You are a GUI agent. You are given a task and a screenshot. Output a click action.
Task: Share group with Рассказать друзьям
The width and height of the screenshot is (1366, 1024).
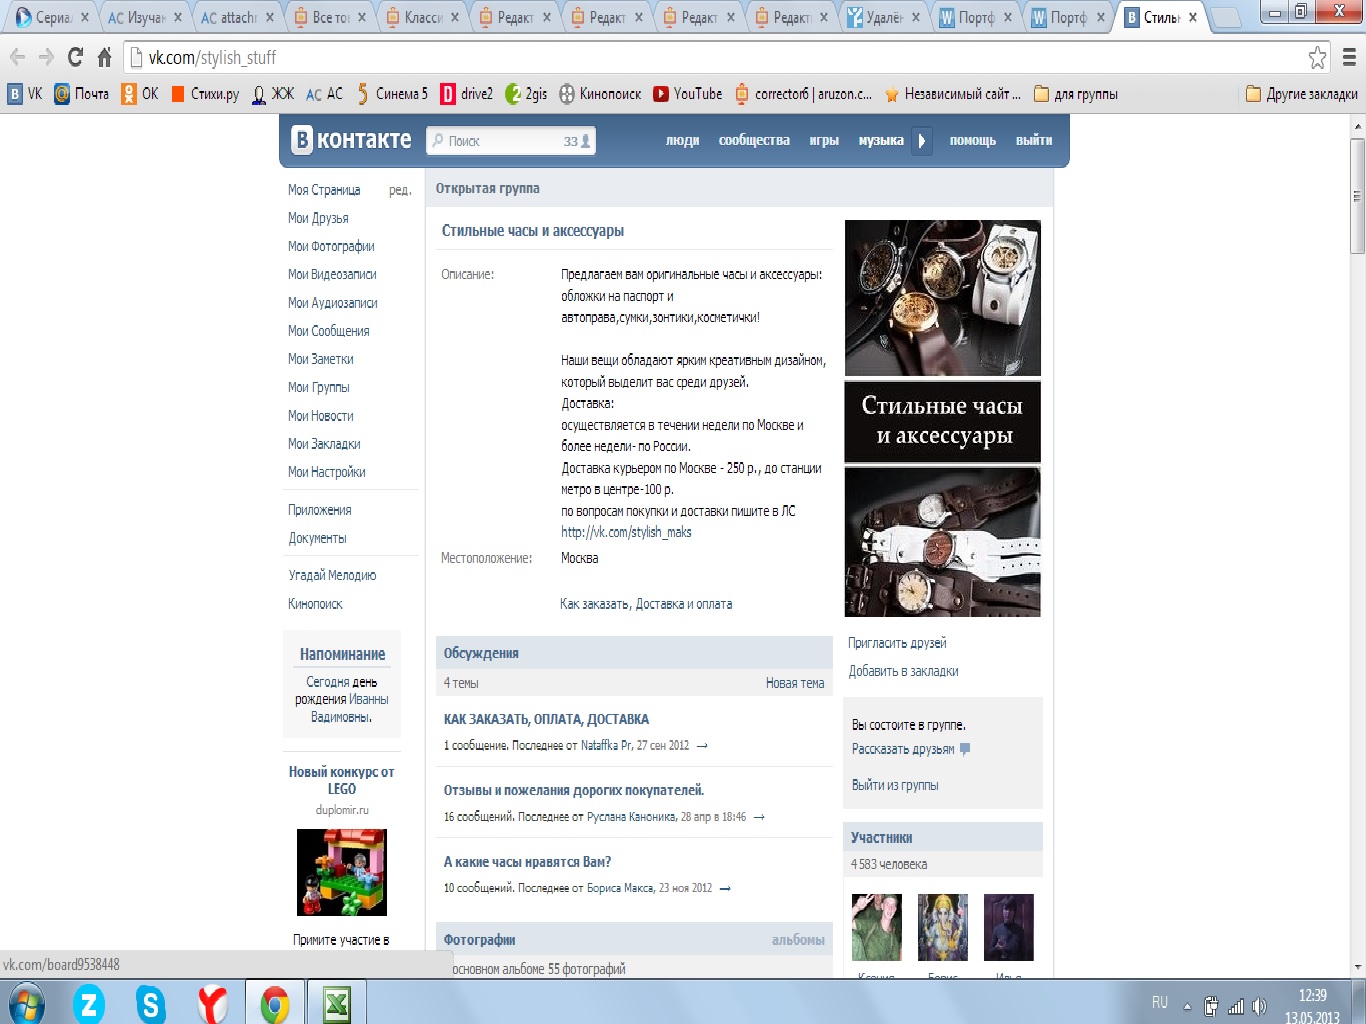pos(903,749)
